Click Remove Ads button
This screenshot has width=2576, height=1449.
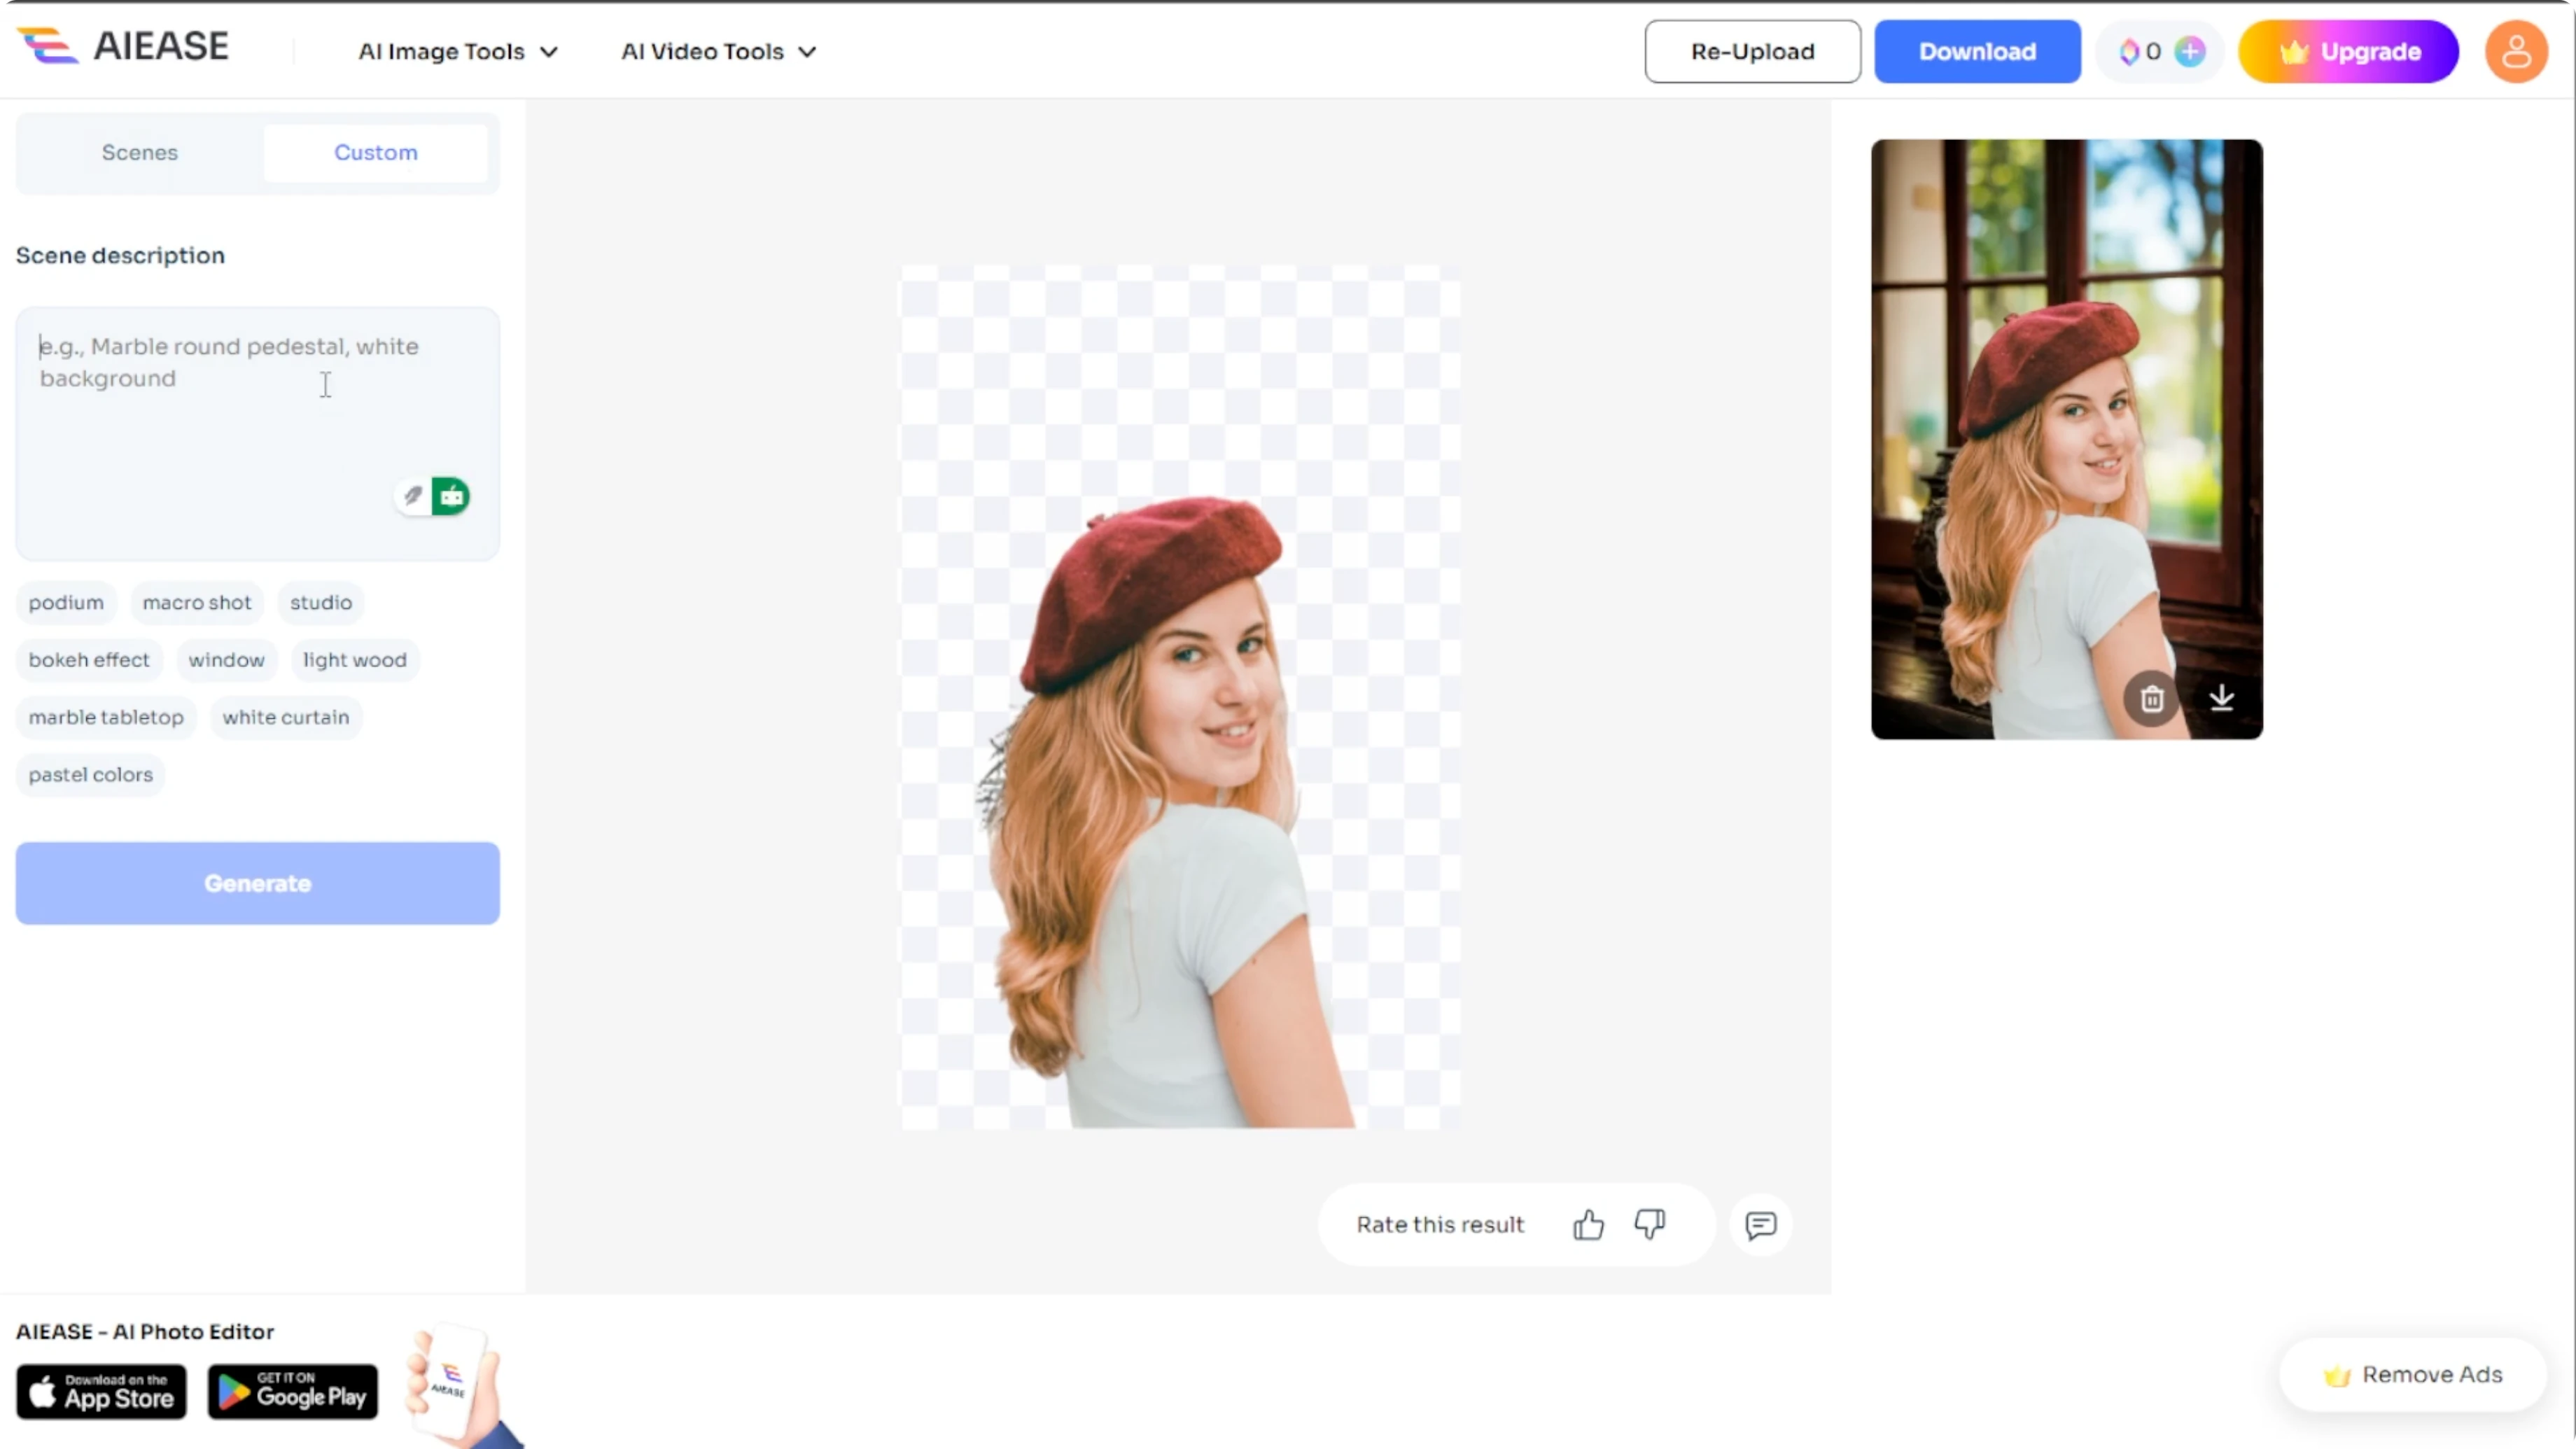tap(2412, 1375)
